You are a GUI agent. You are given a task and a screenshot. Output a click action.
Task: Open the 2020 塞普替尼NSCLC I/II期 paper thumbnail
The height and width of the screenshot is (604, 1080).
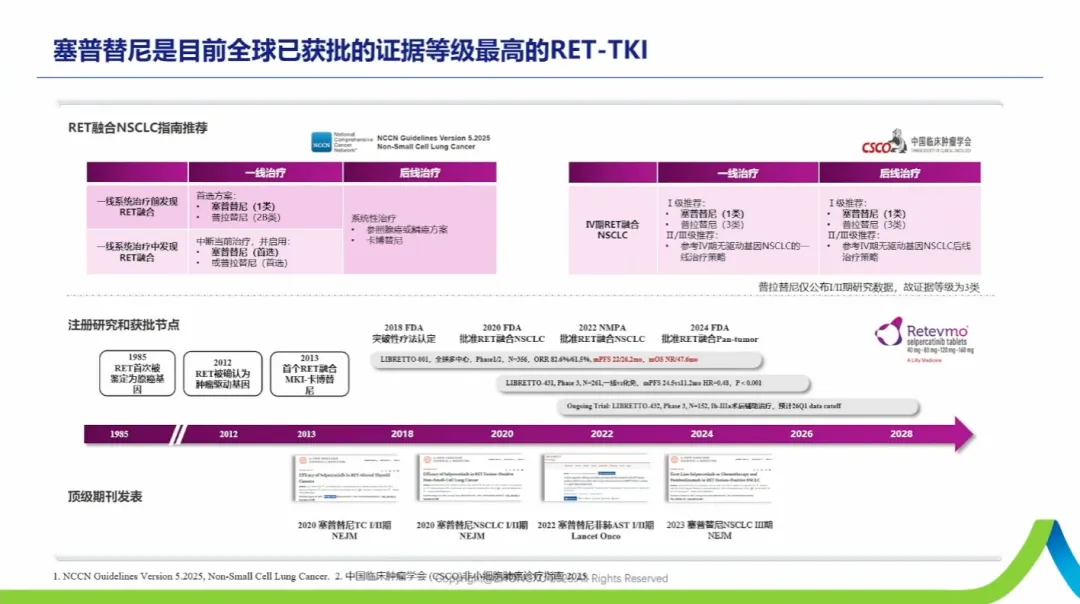click(x=471, y=478)
